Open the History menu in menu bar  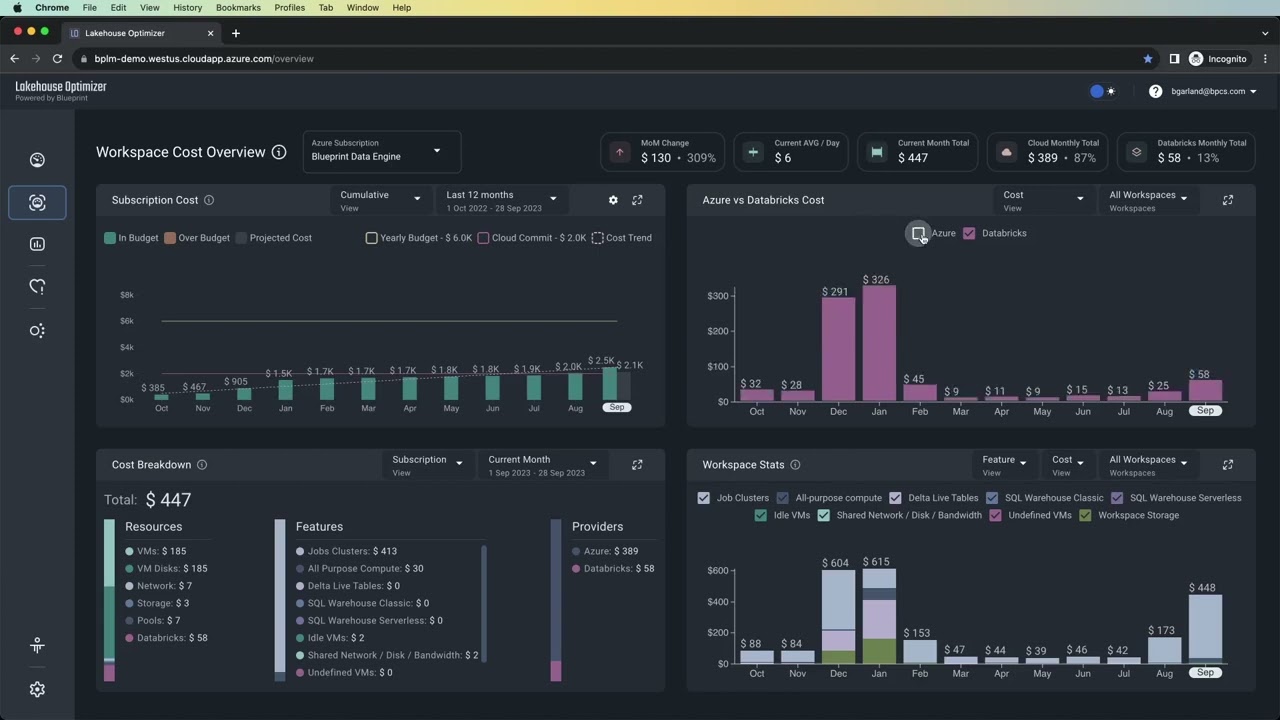(187, 7)
